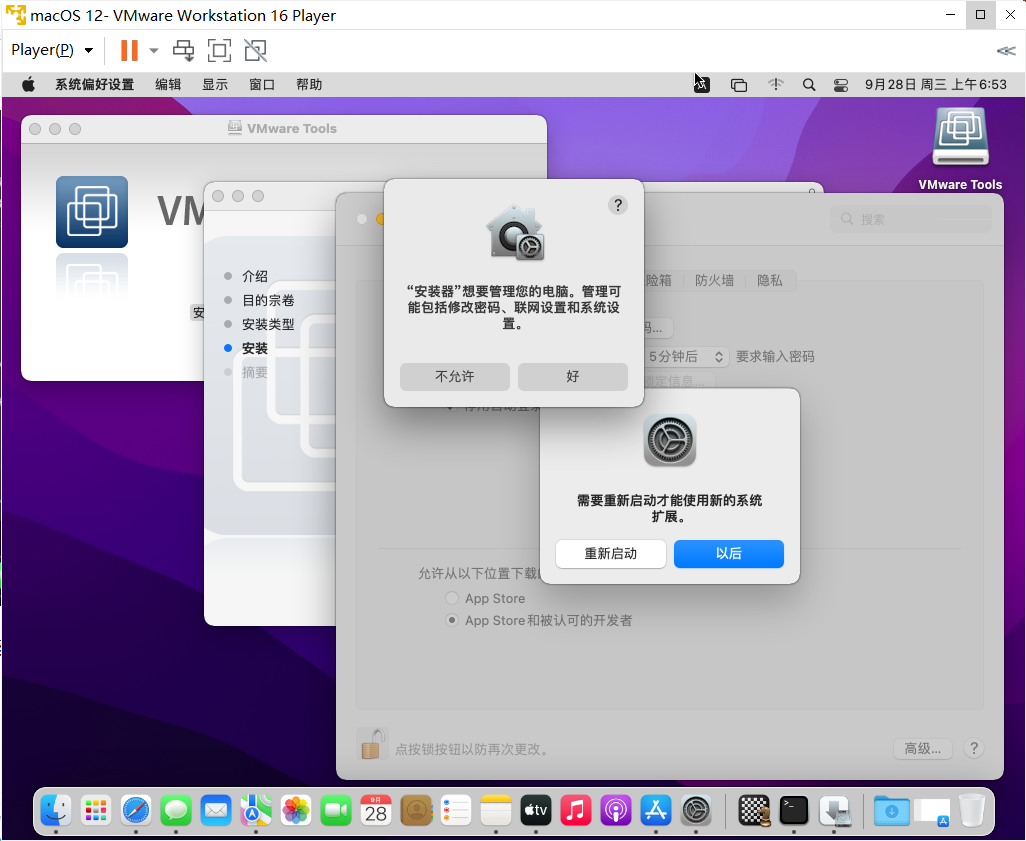The width and height of the screenshot is (1026, 841).
Task: Open Control Center icon
Action: pos(841,85)
